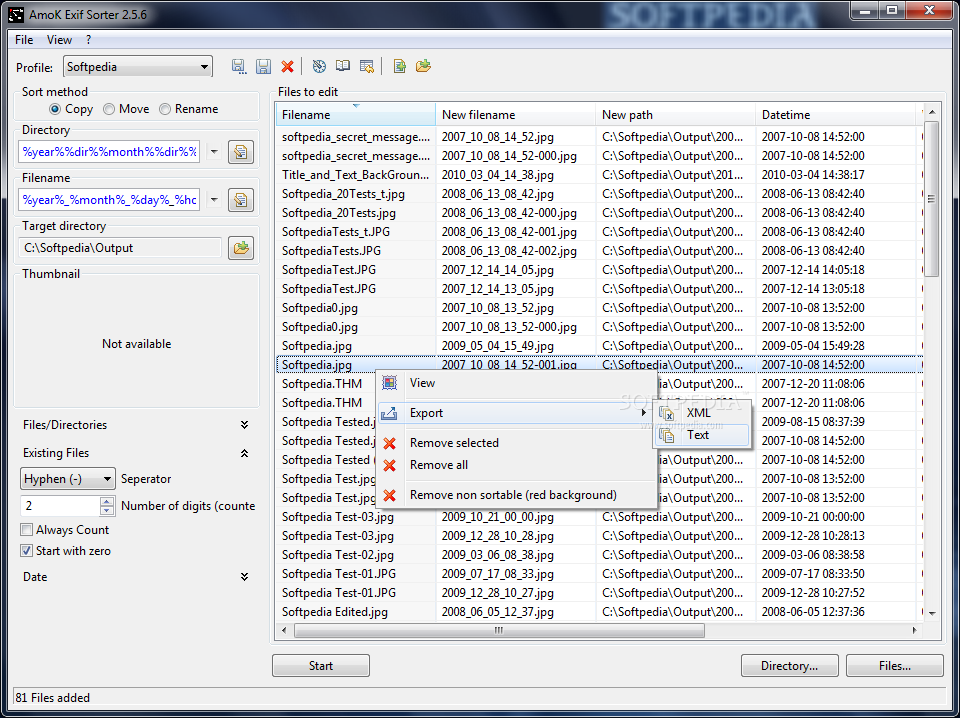Delete profile with red X toolbar icon
960x718 pixels.
(287, 67)
